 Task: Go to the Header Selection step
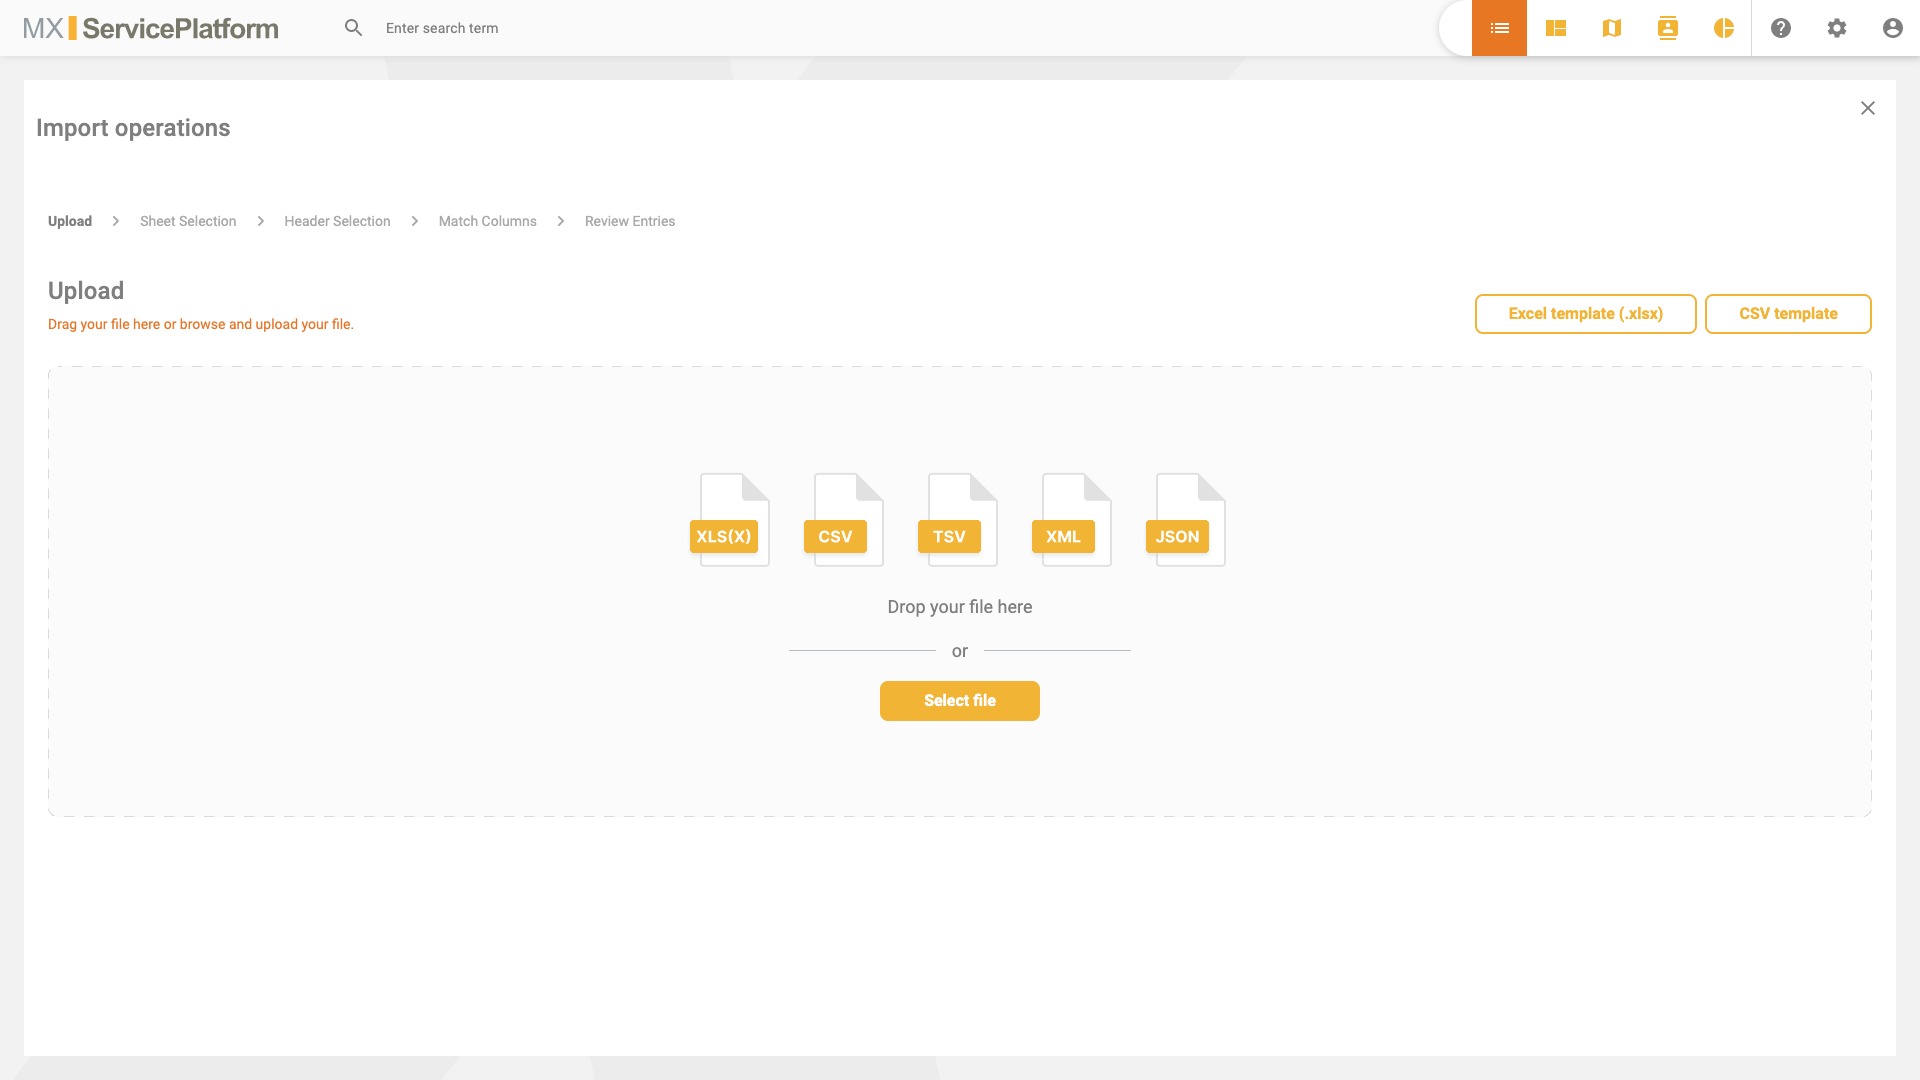click(x=337, y=221)
